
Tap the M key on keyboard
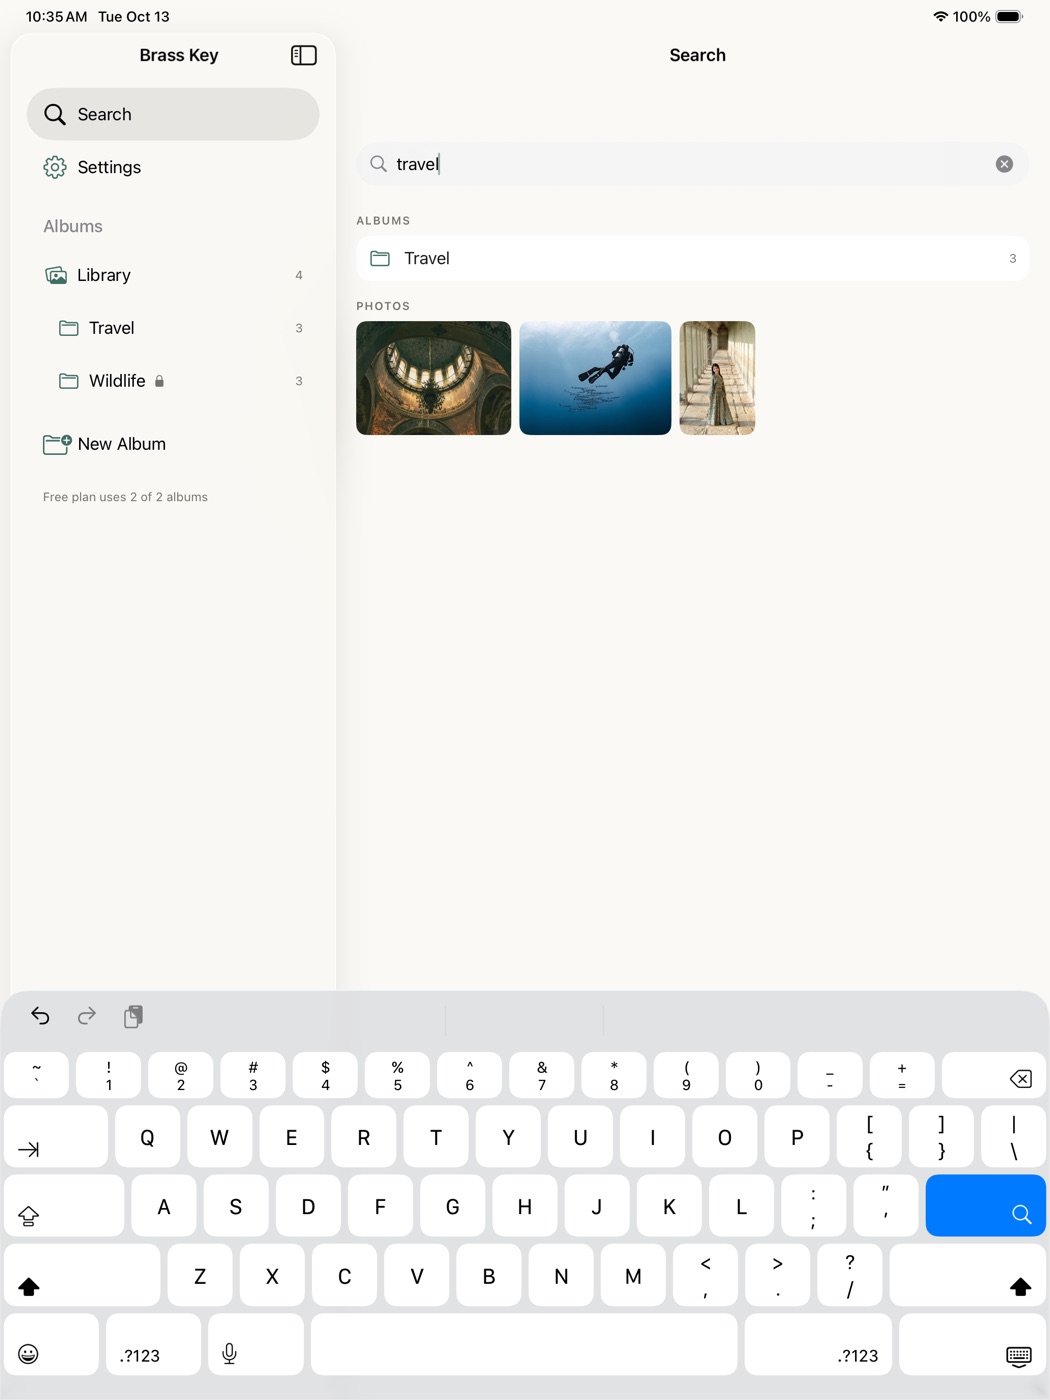coord(633,1275)
